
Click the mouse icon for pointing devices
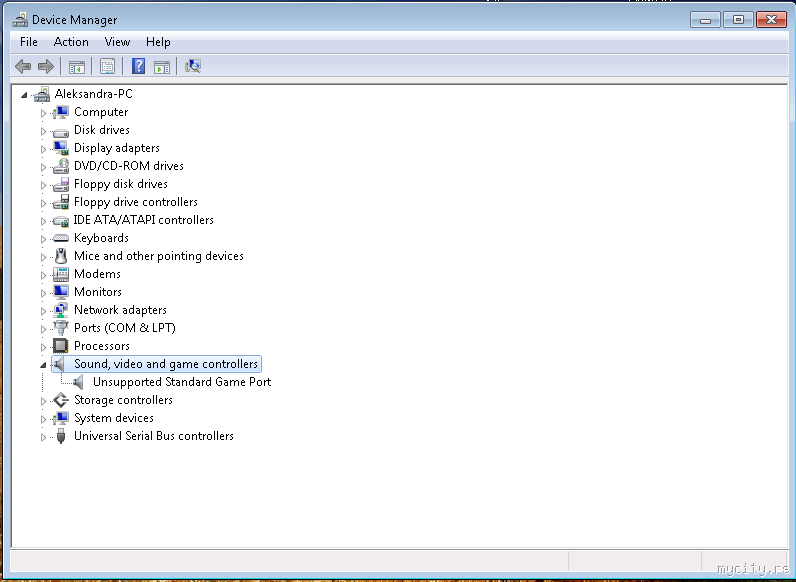point(61,255)
